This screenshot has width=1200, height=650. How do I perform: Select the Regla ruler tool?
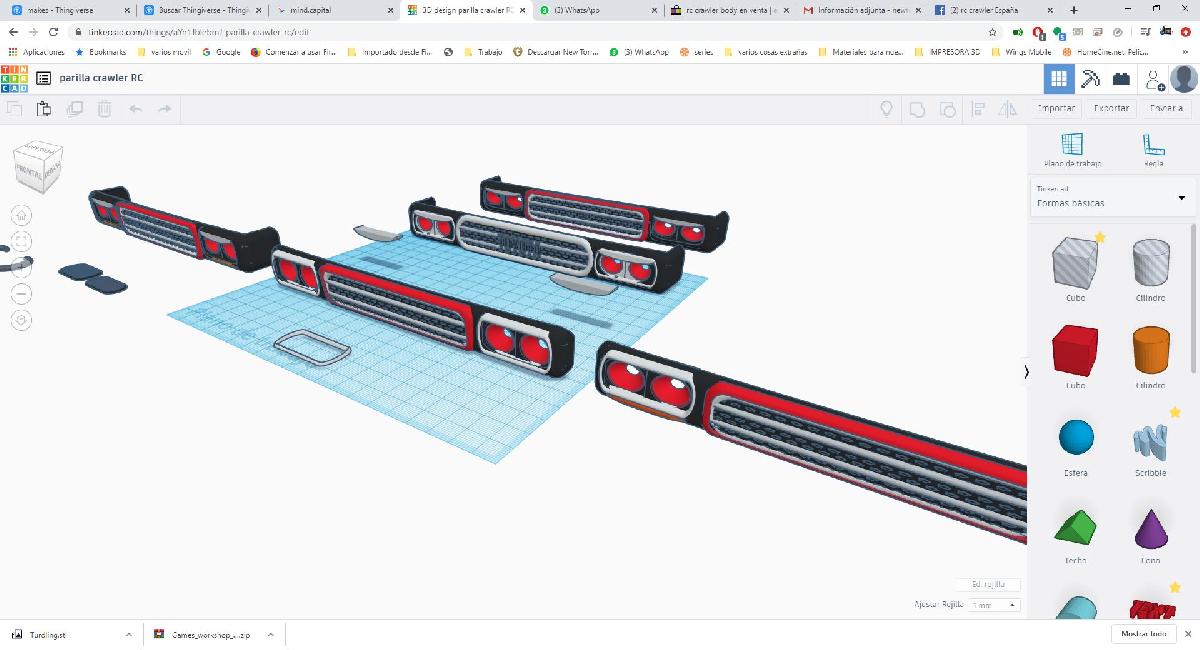coord(1153,150)
